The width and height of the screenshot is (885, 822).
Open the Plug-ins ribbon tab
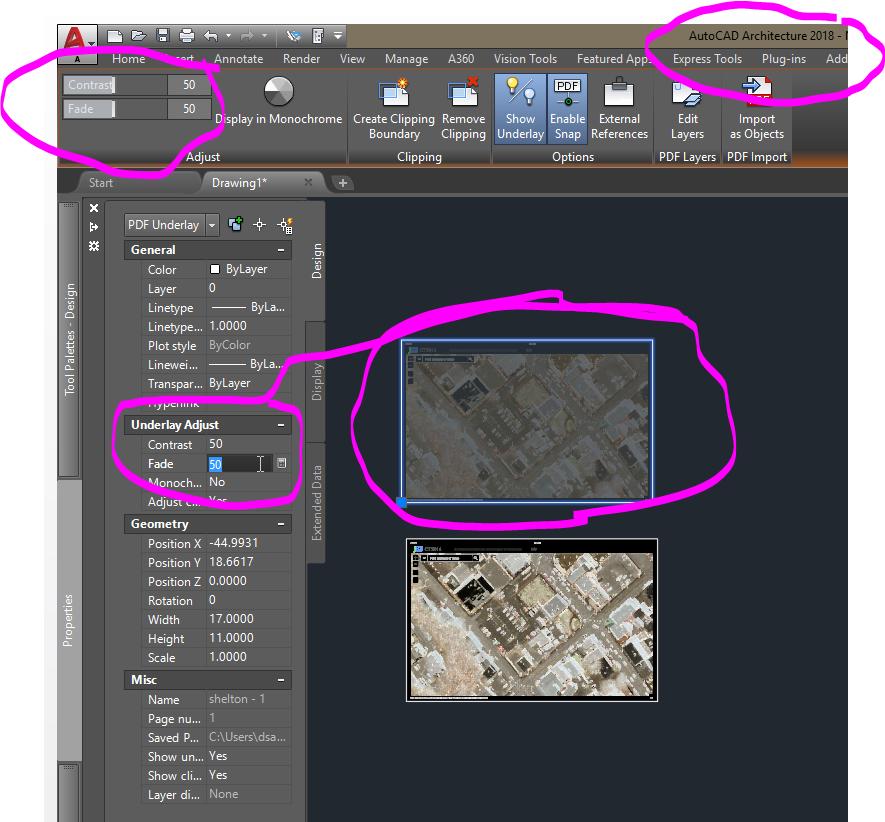tap(783, 59)
